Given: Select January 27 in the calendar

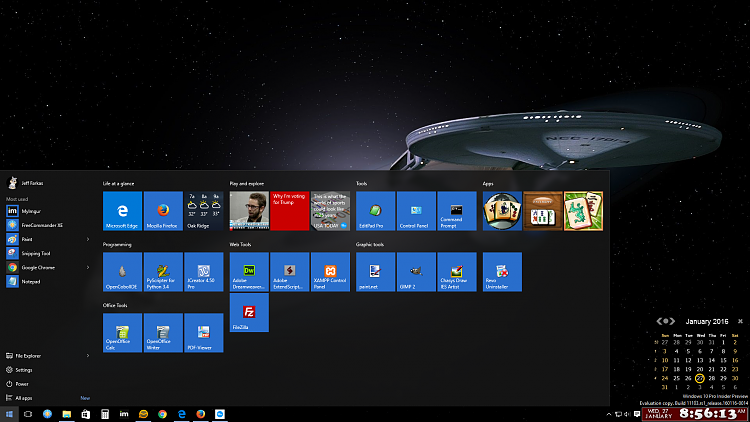Looking at the screenshot, I should coord(700,378).
